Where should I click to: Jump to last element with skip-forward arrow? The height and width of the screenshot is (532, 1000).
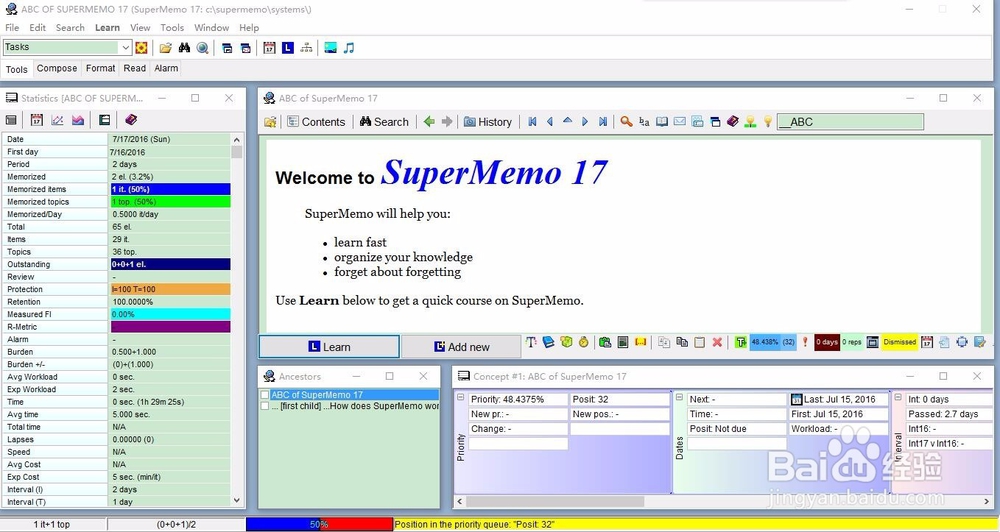603,122
